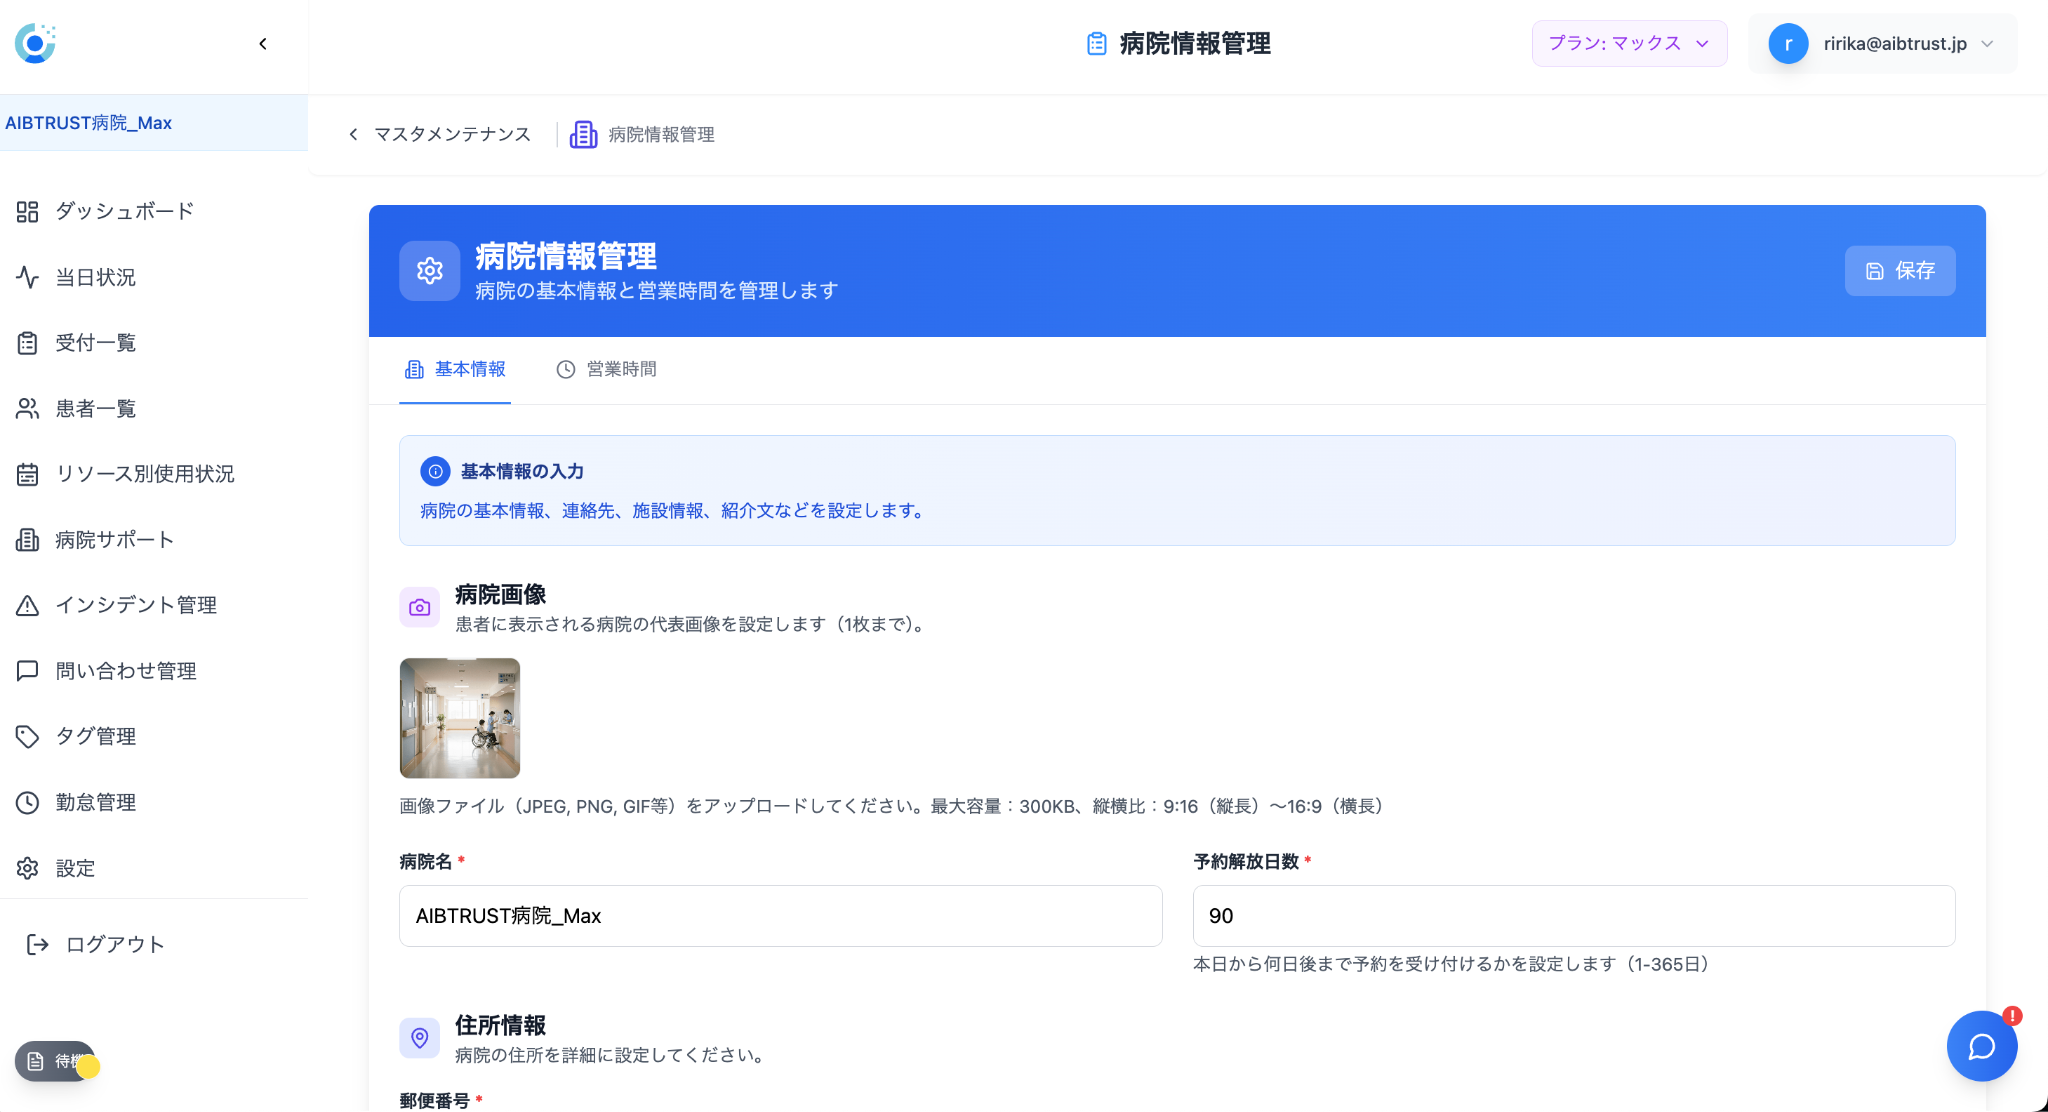Screen dimensions: 2048x1112
Task: Expand the ririka@aibtrust.jp account menu
Action: coord(1884,43)
